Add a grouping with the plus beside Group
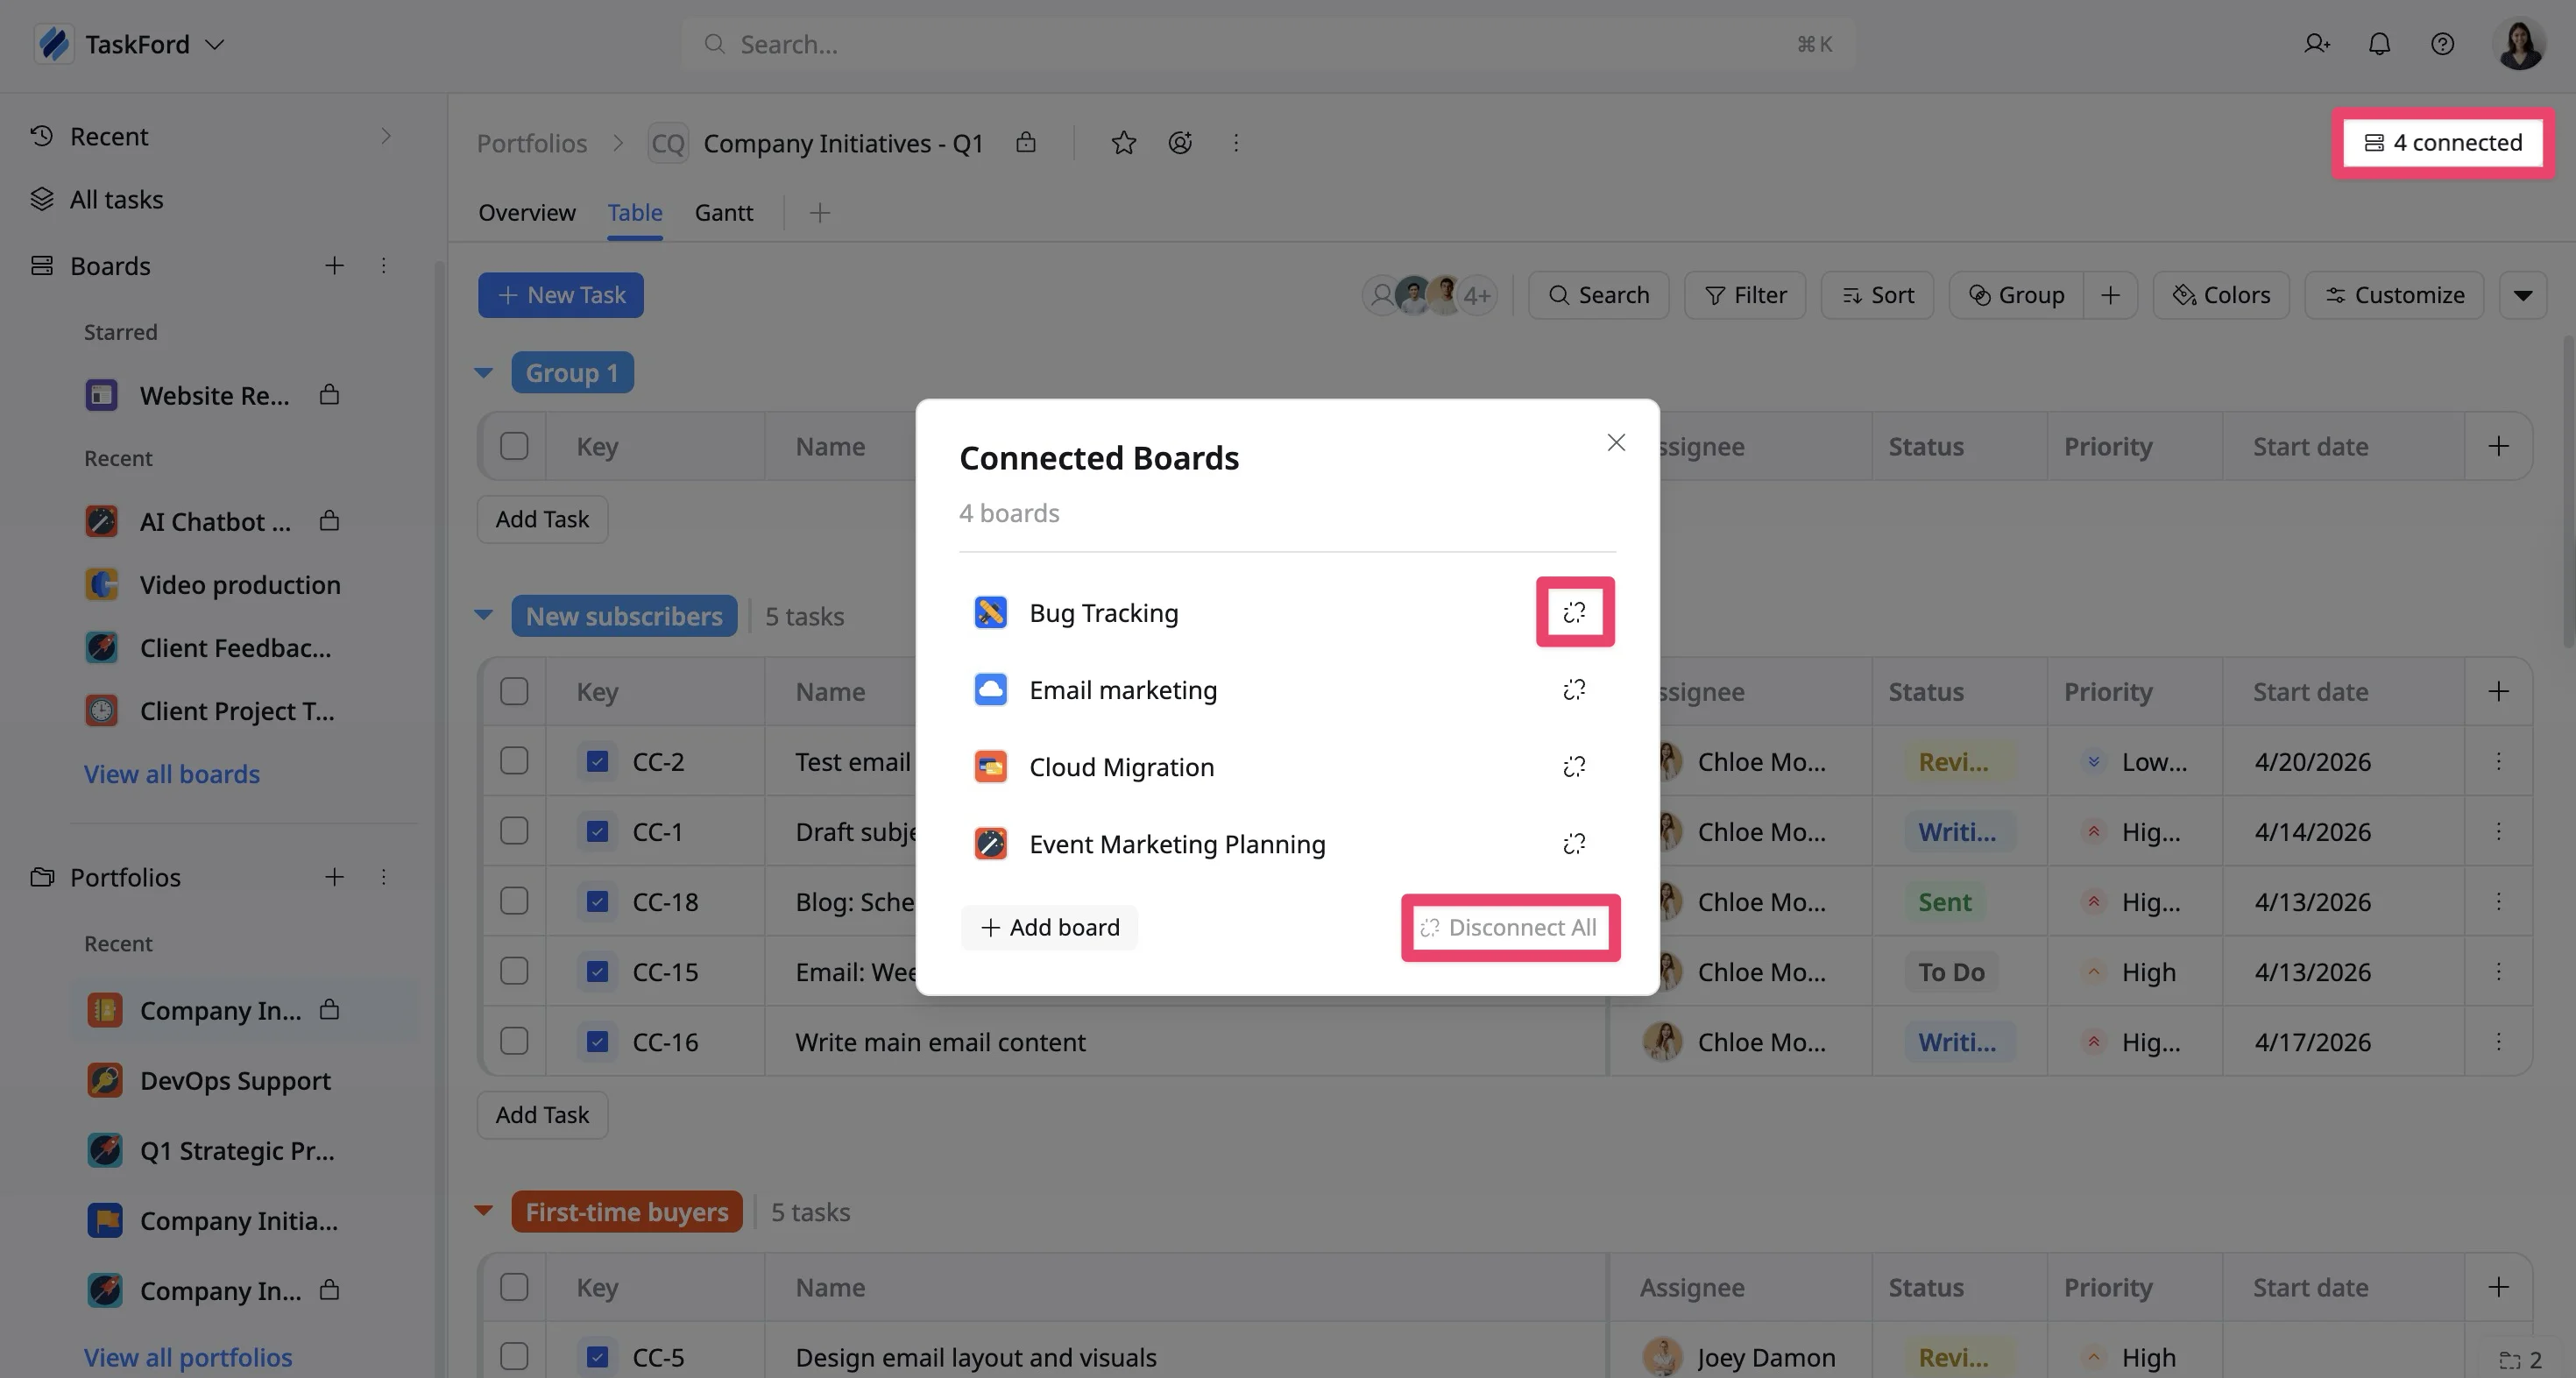Screen dimensions: 2576x1378 2110,295
